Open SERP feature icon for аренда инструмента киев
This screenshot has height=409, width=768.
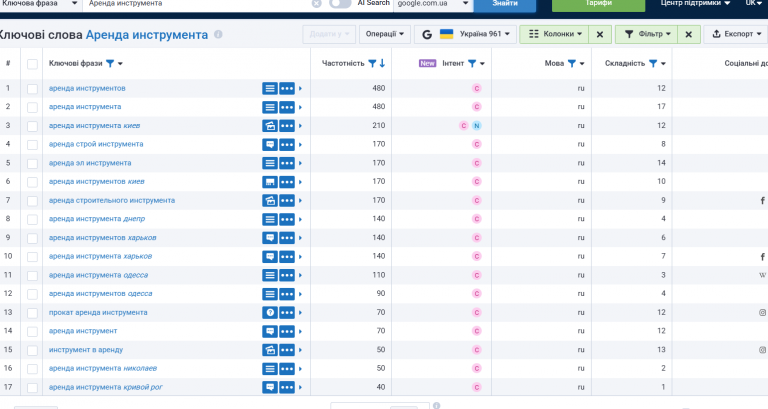pyautogui.click(x=269, y=126)
